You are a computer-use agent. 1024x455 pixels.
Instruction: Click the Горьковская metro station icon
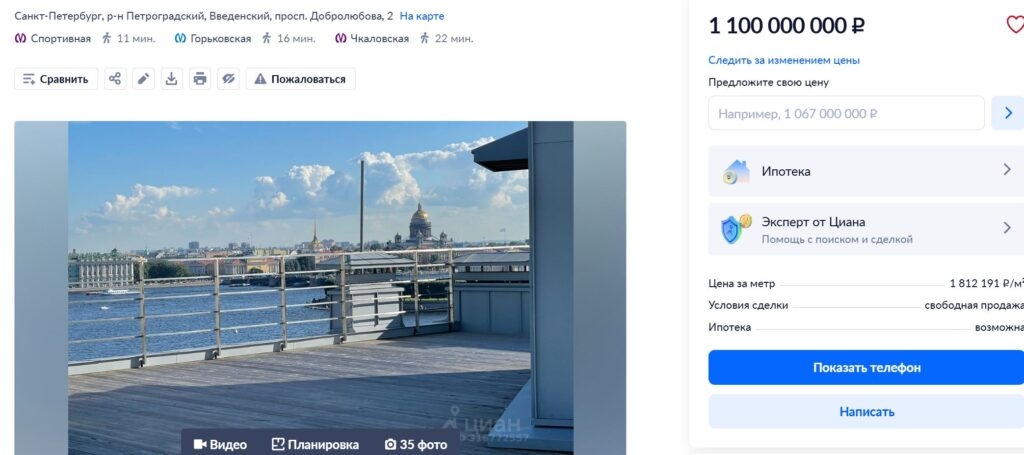180,39
